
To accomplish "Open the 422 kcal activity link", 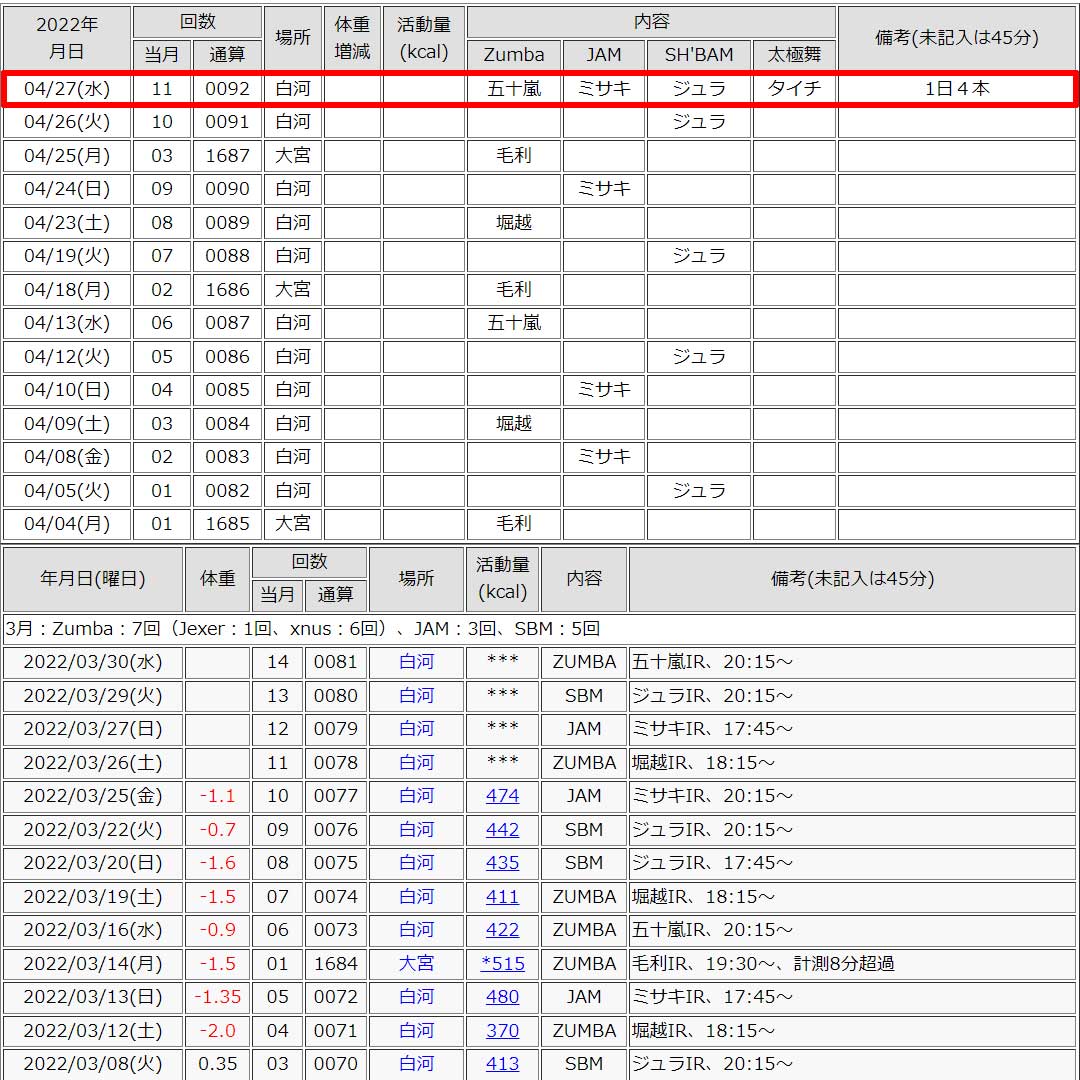I will coord(502,930).
